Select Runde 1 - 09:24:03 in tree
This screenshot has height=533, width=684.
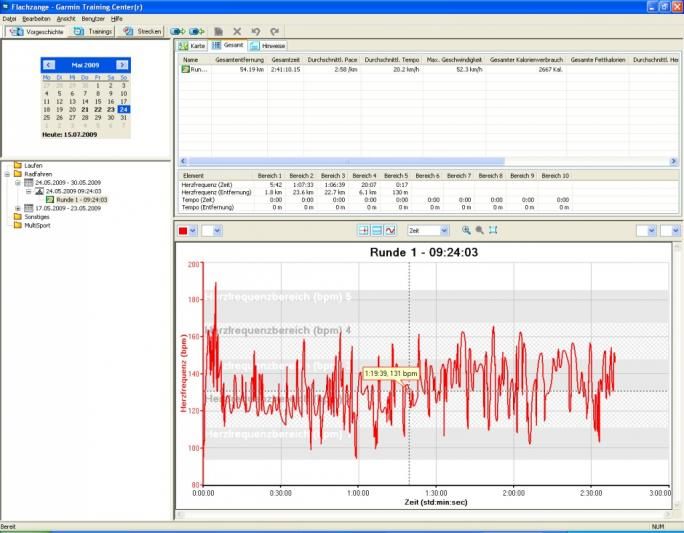(81, 199)
